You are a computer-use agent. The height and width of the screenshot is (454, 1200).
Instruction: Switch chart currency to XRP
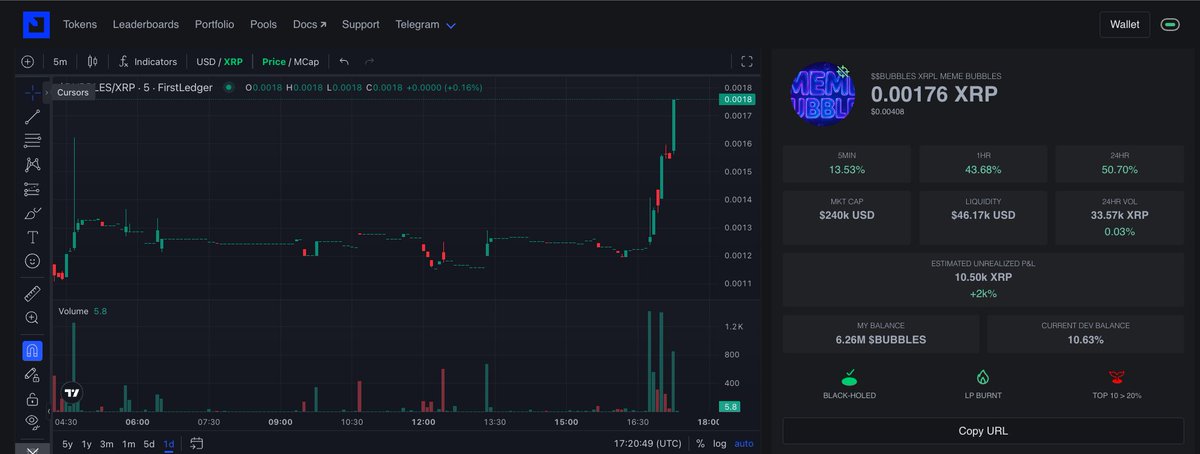pyautogui.click(x=233, y=62)
